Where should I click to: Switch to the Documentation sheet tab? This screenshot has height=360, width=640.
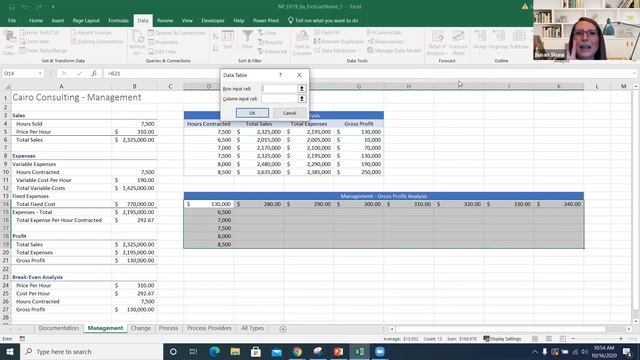(x=59, y=328)
